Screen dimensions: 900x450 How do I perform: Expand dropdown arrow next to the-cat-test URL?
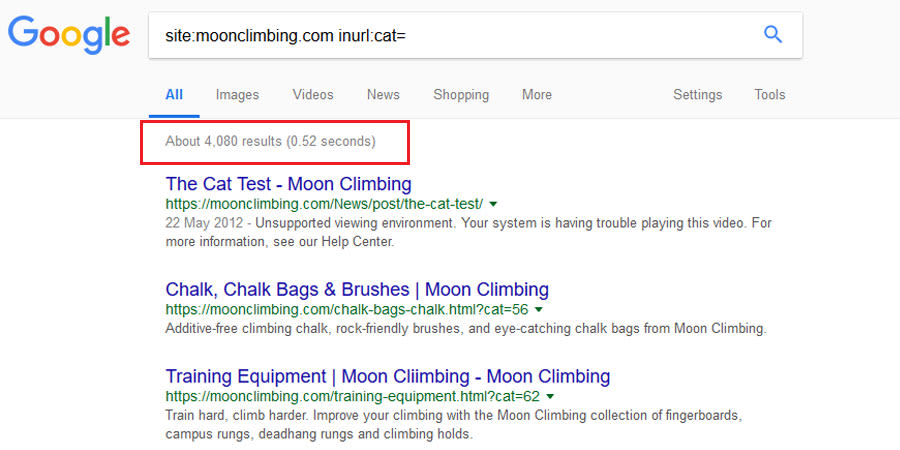pos(493,204)
